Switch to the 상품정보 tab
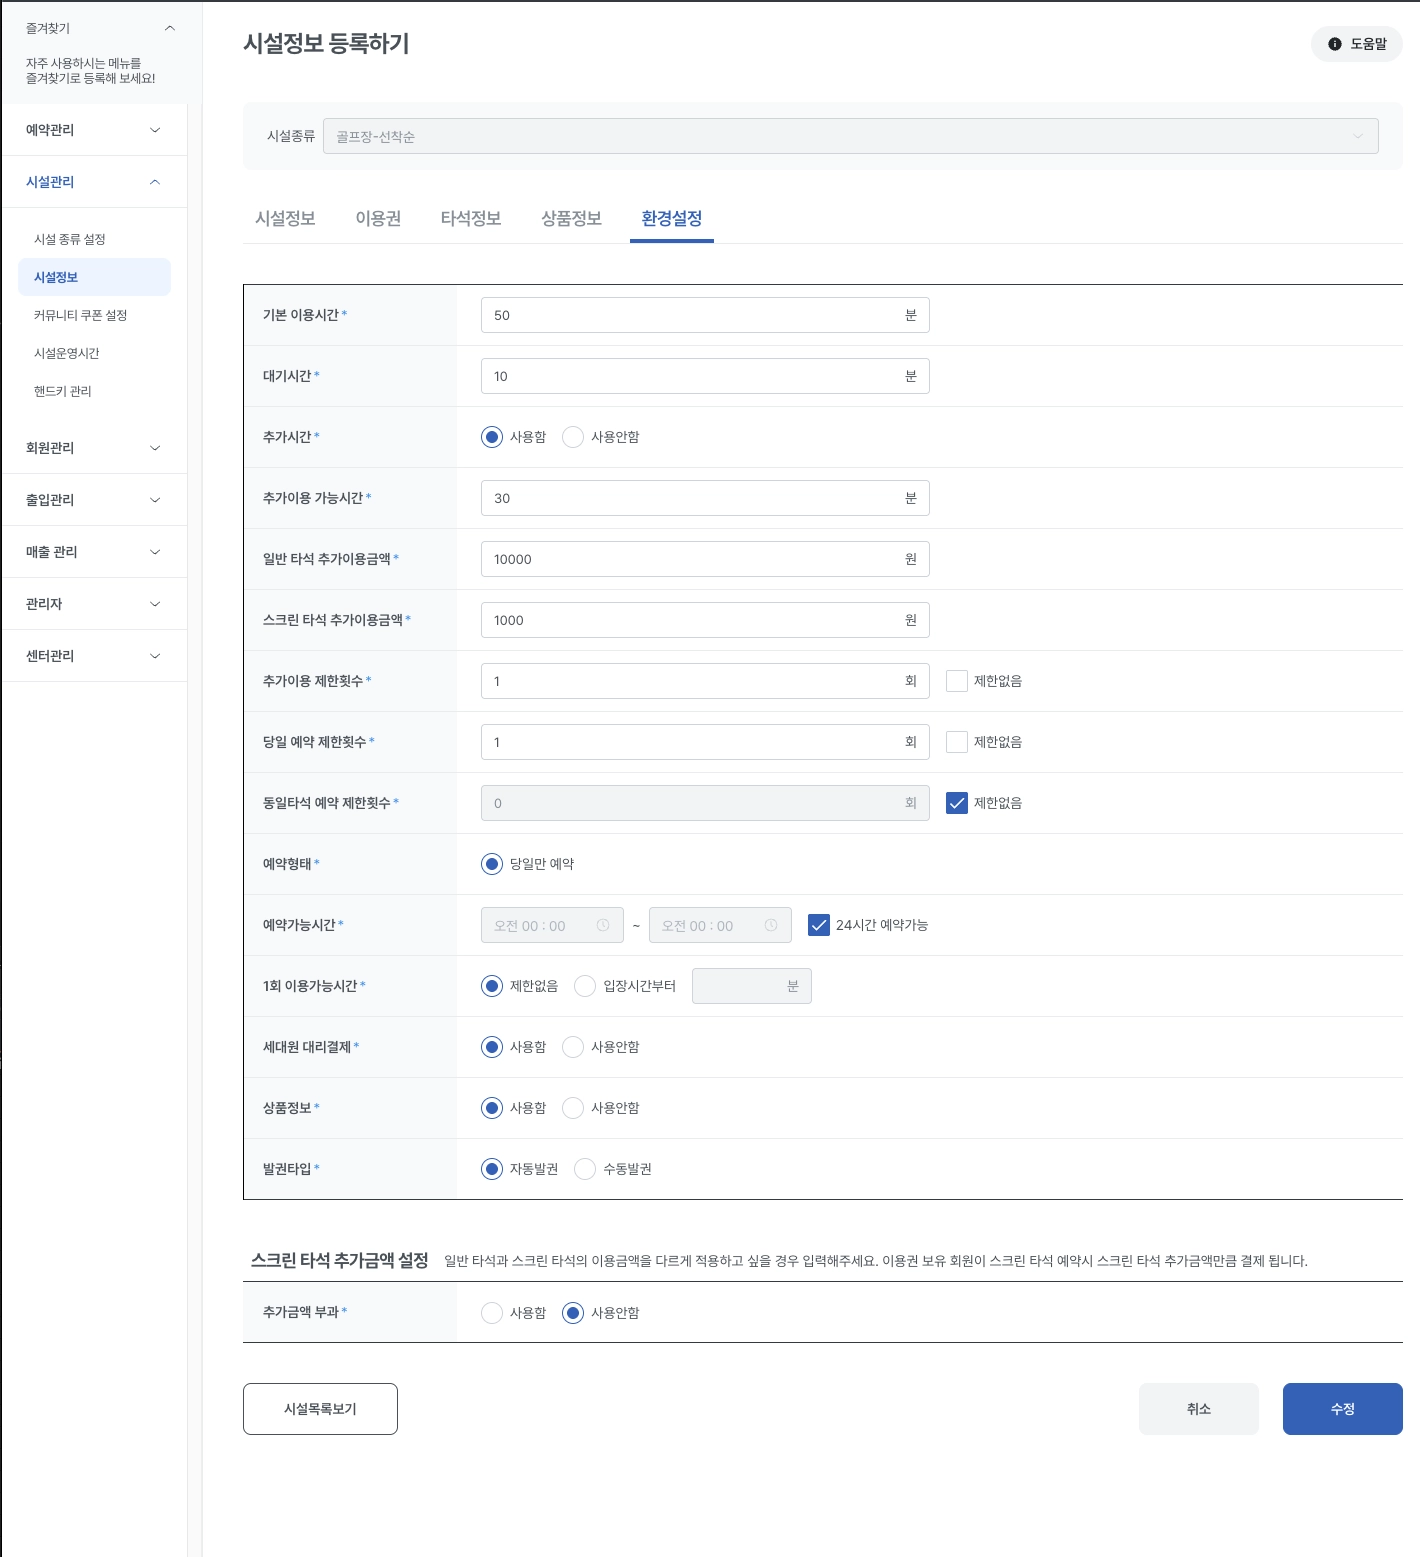This screenshot has width=1420, height=1557. pos(571,218)
